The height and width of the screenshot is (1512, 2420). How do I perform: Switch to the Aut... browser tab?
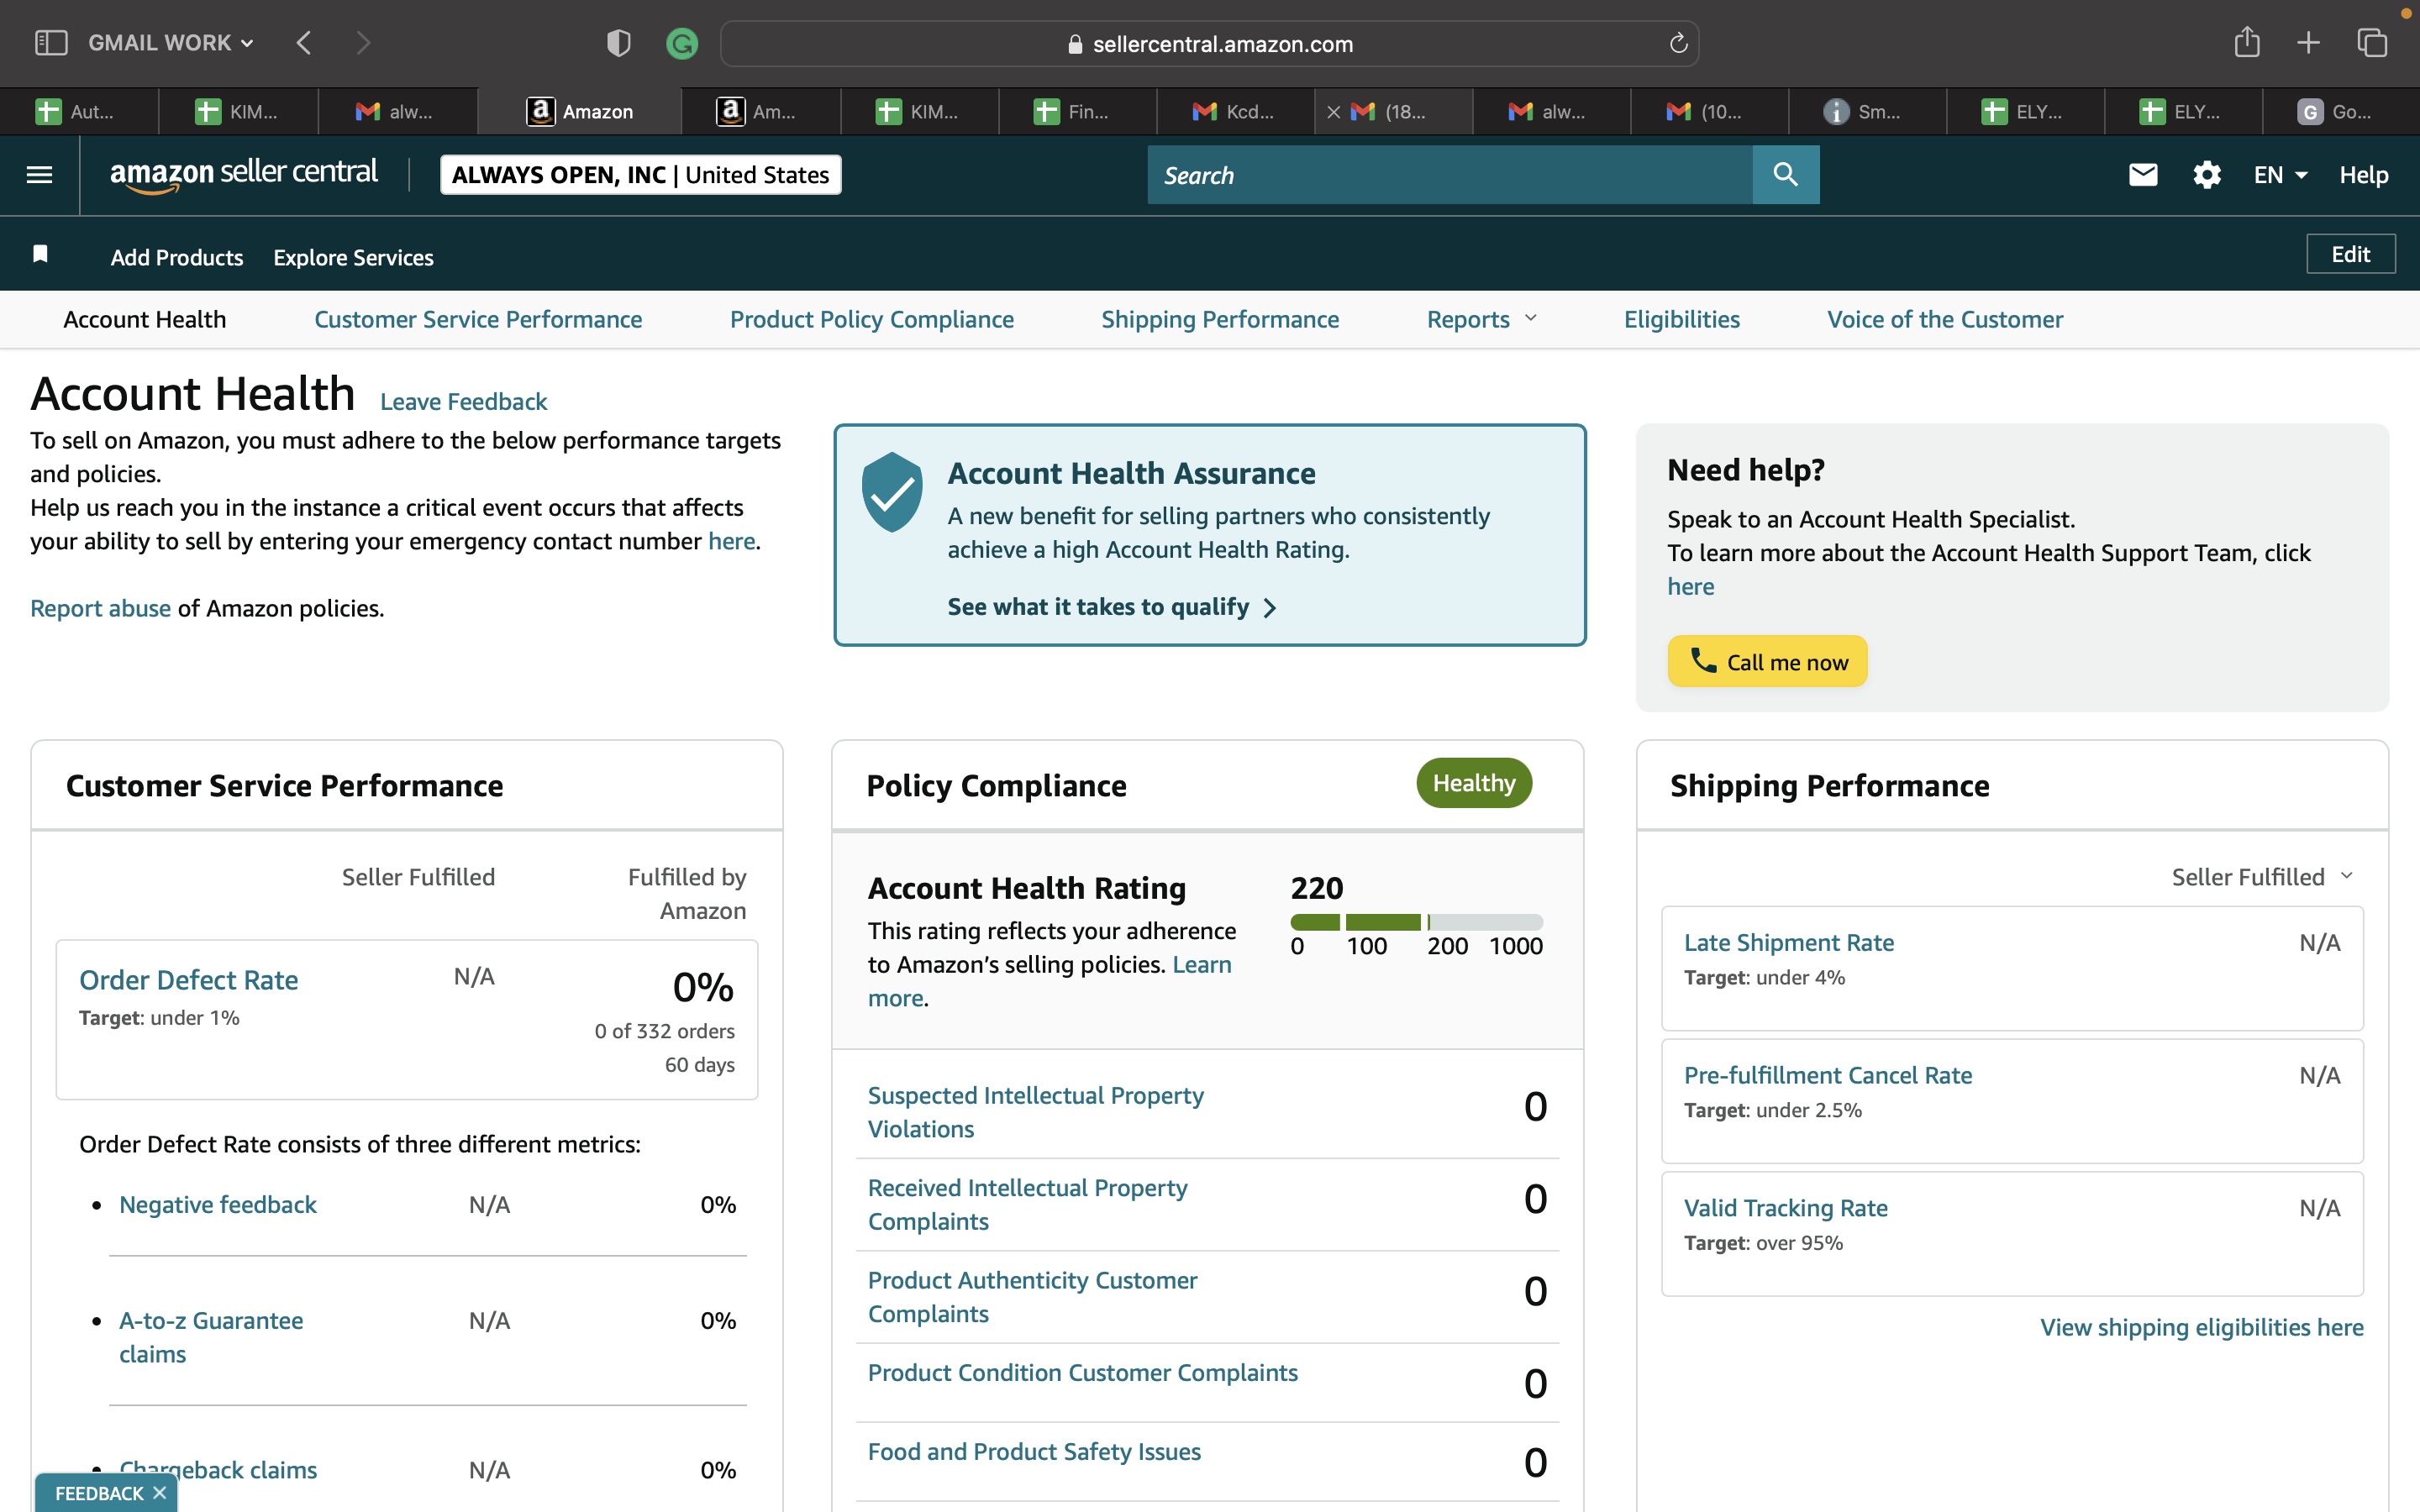79,112
